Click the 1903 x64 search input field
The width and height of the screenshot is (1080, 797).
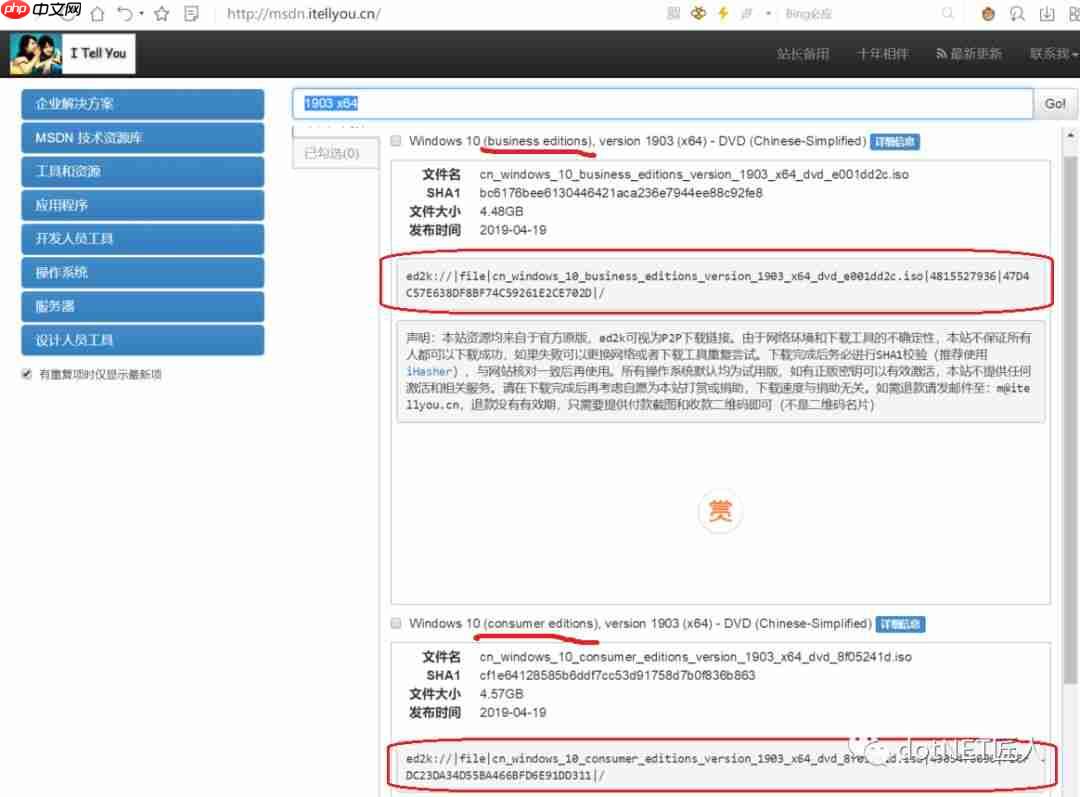(x=661, y=104)
